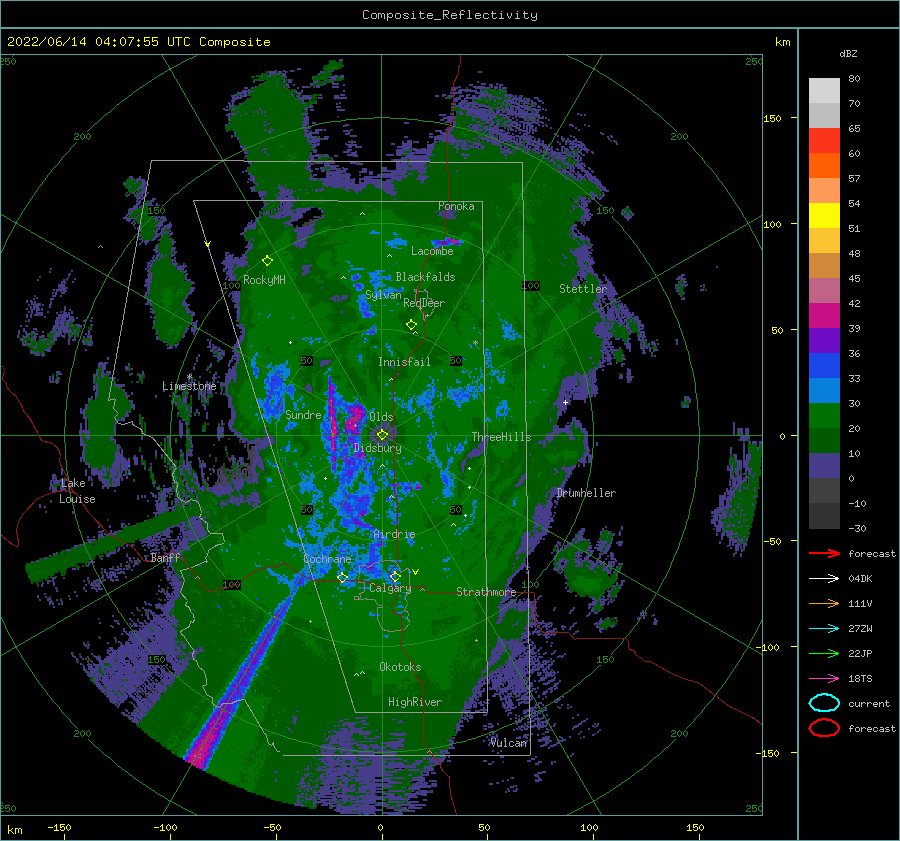Click the red 'forecast' ellipse in legend
The width and height of the screenshot is (900, 841).
(x=824, y=728)
